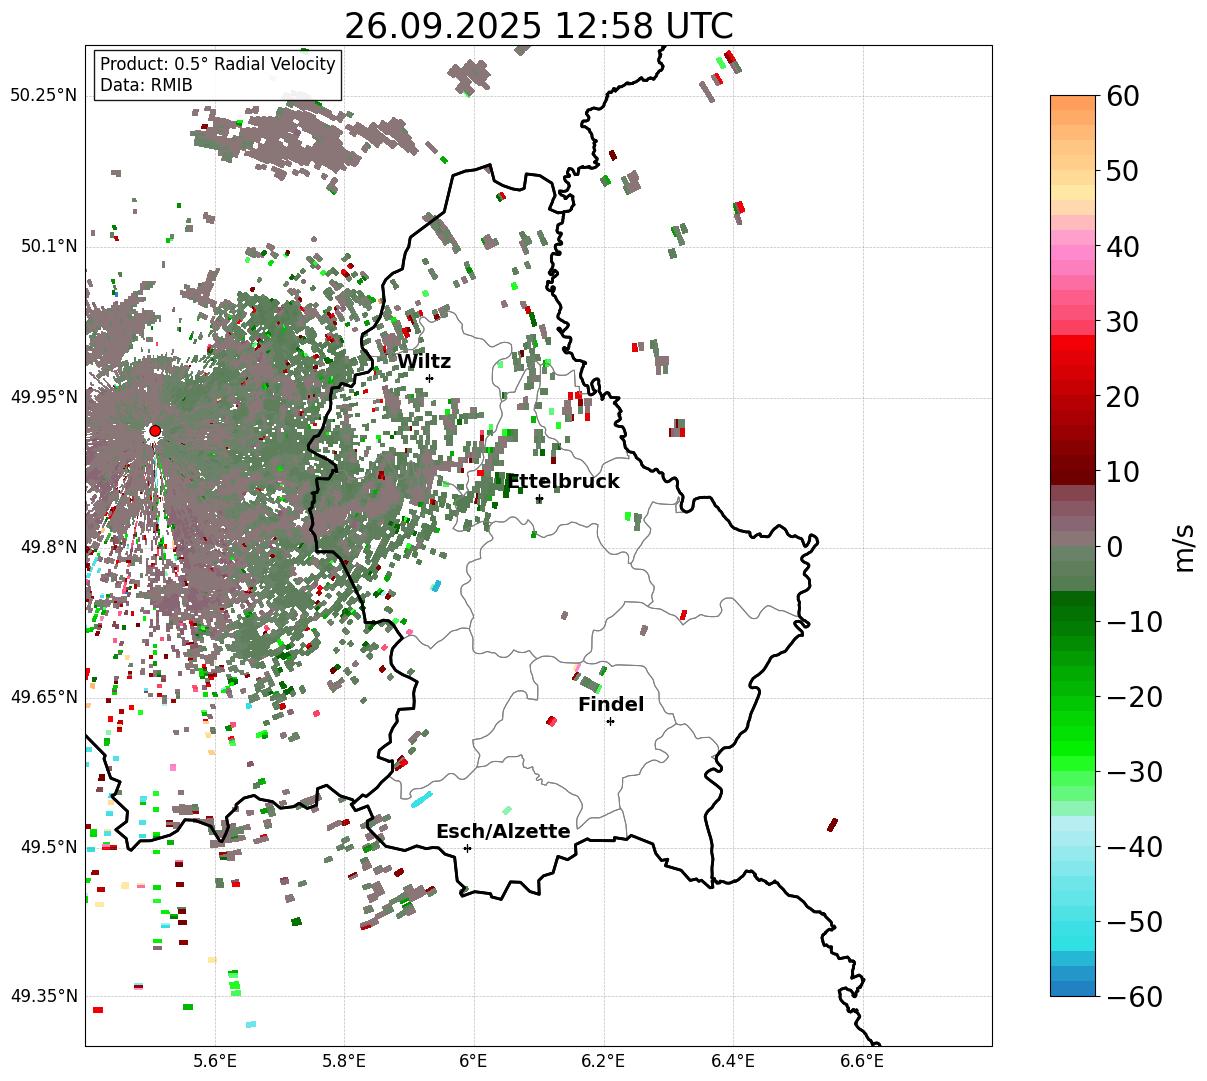The height and width of the screenshot is (1081, 1207).
Task: Click the 40 value on colorbar
Action: pos(1124,246)
